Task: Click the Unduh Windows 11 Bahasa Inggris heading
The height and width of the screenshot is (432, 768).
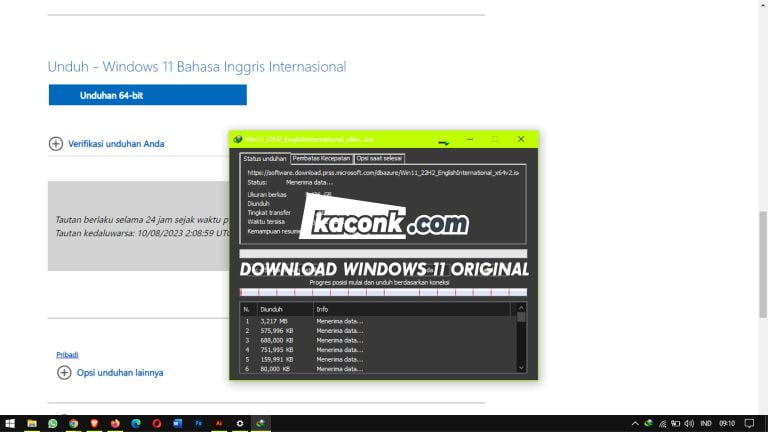Action: [197, 67]
